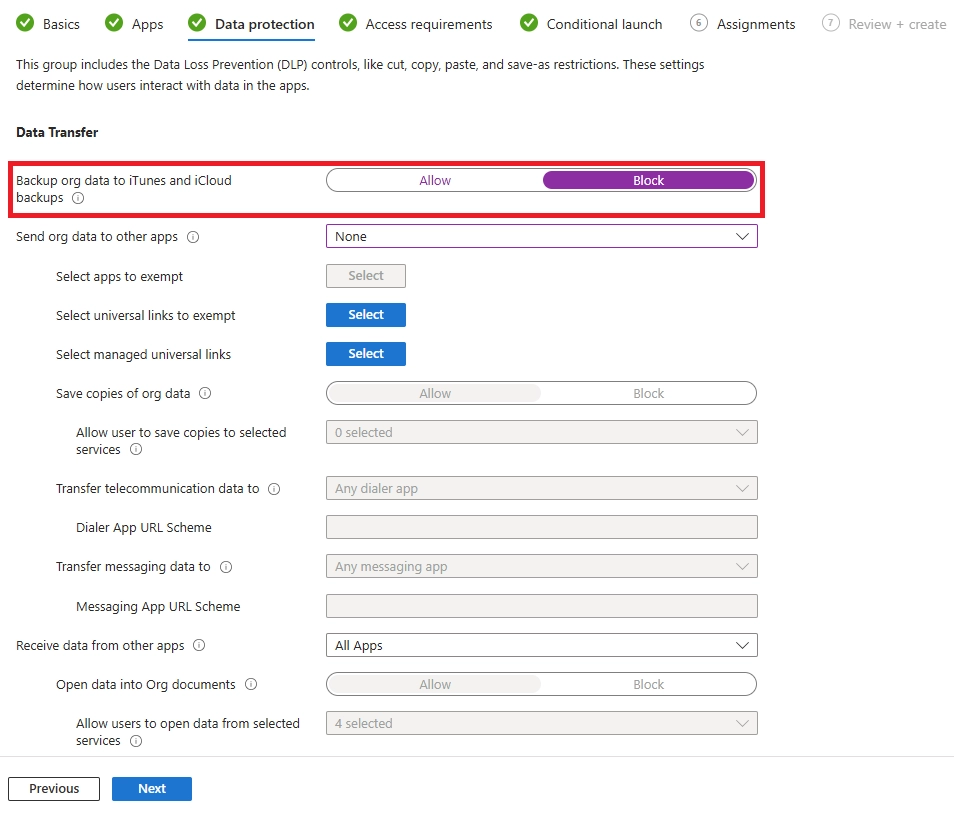Viewport: 954px width, 816px height.
Task: Click info icon next to Send org data
Action: point(193,237)
